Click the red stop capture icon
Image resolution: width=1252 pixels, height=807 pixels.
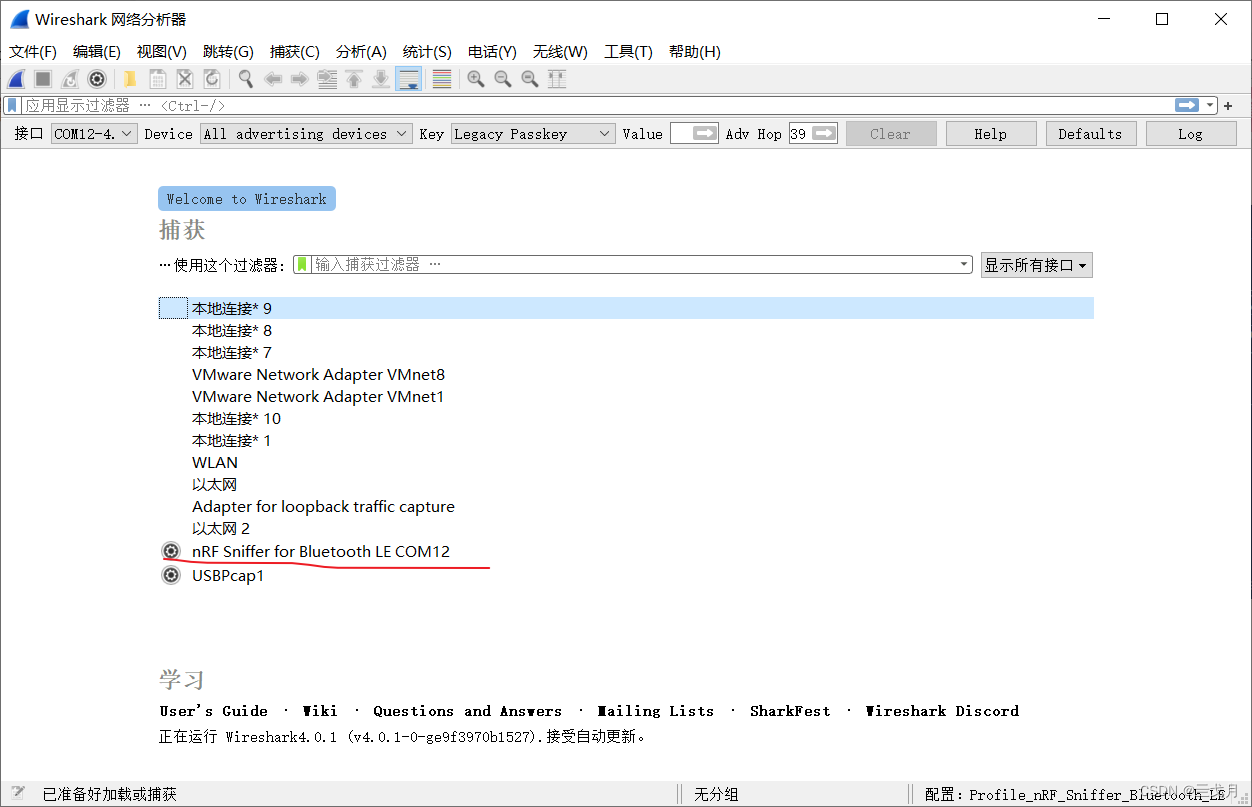point(41,79)
